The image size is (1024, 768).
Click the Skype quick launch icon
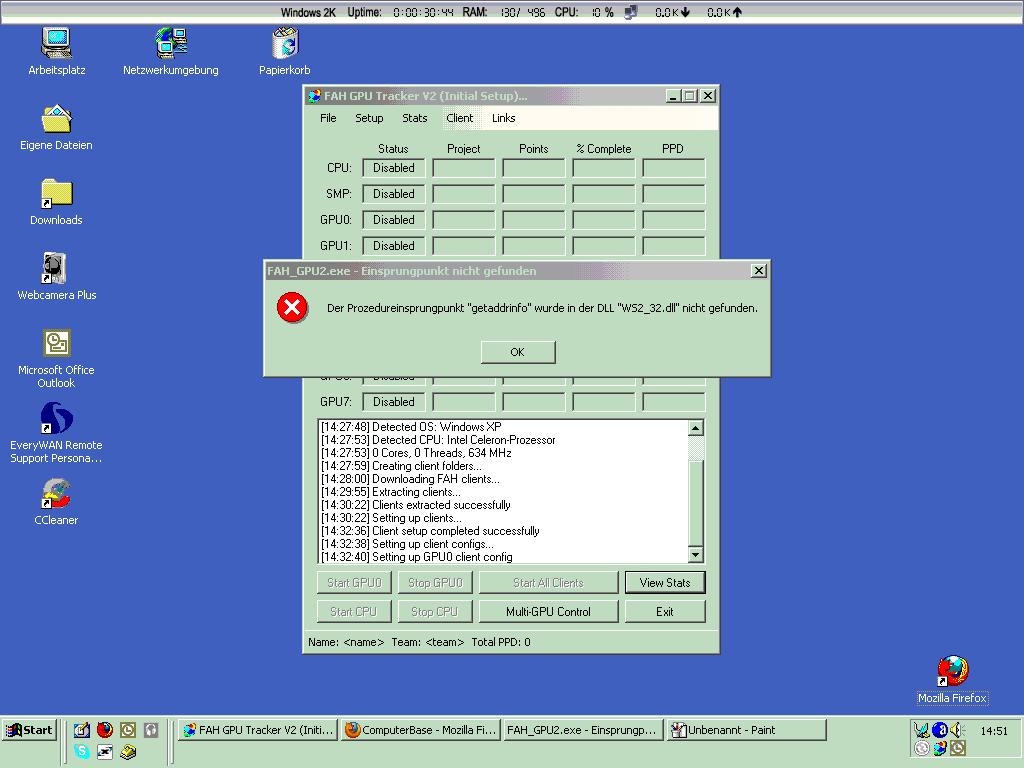[x=82, y=752]
